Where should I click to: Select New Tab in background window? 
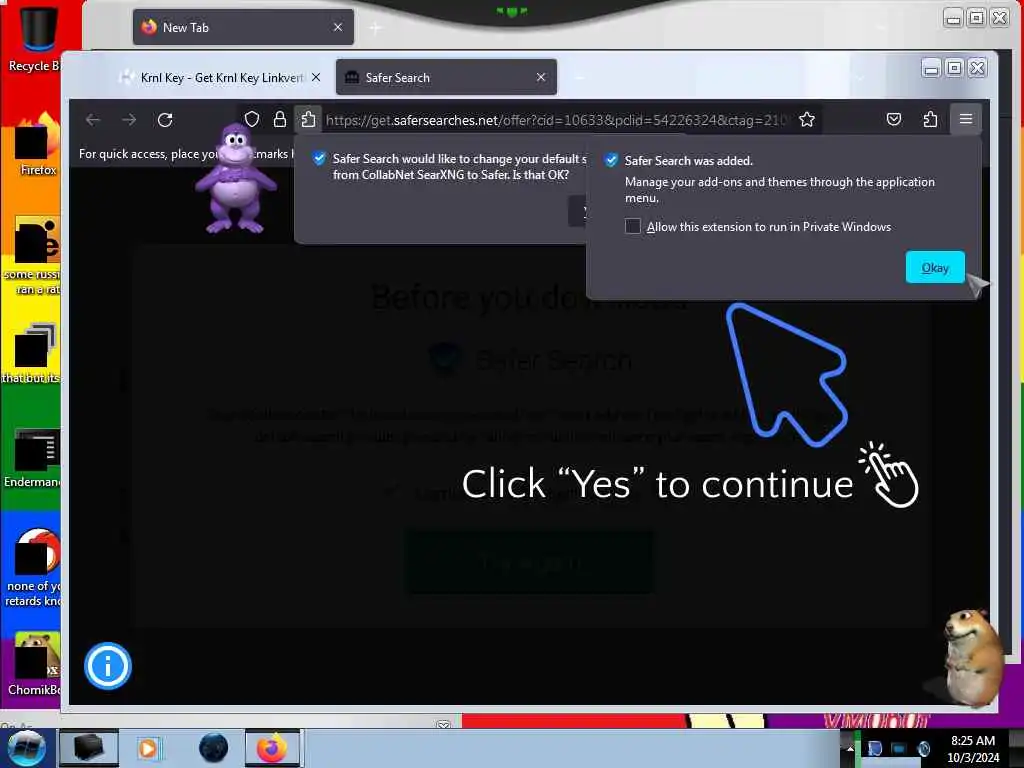pos(243,27)
